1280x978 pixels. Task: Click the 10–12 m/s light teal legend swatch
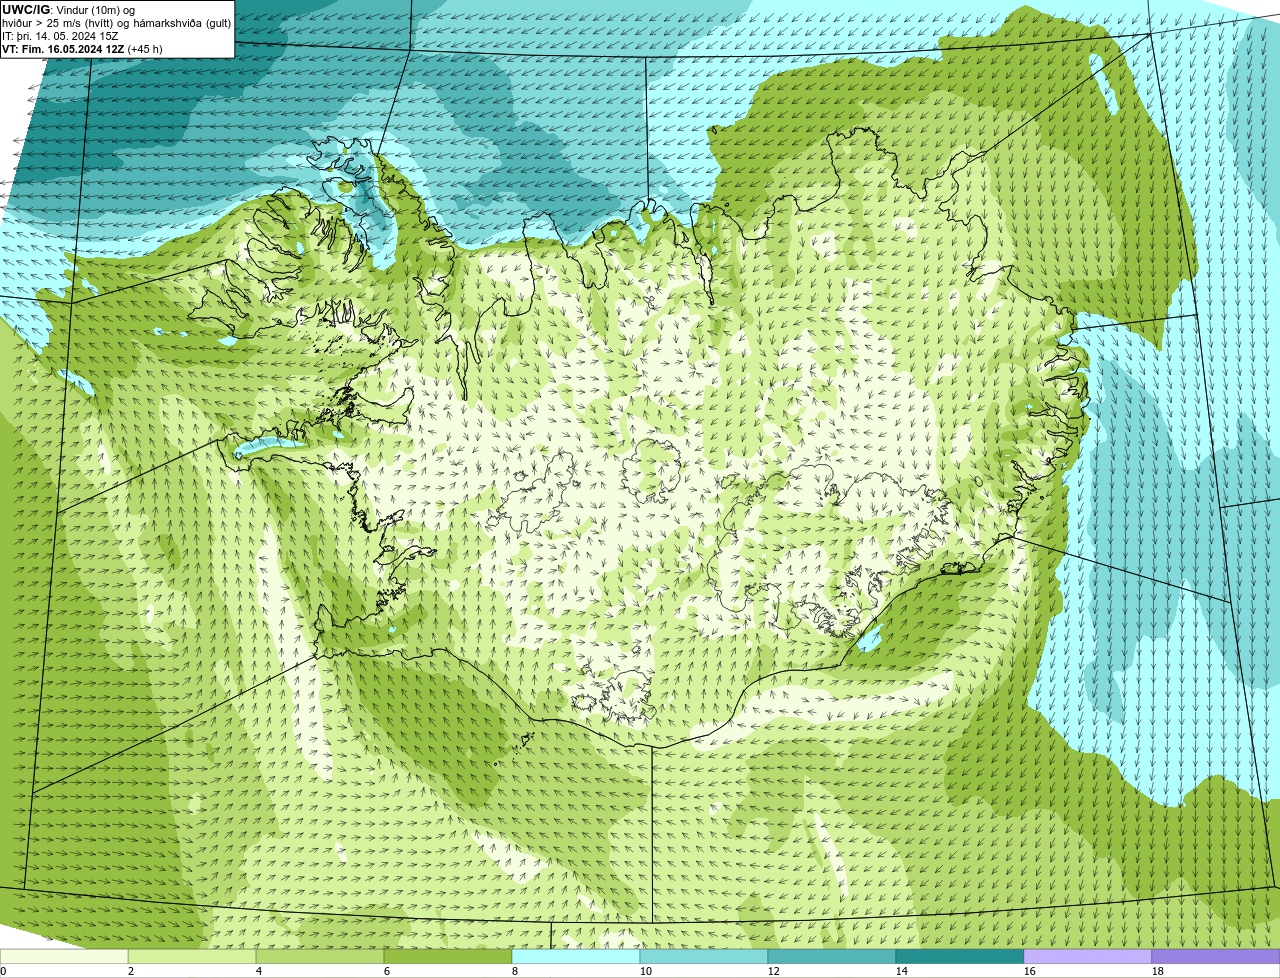click(704, 956)
